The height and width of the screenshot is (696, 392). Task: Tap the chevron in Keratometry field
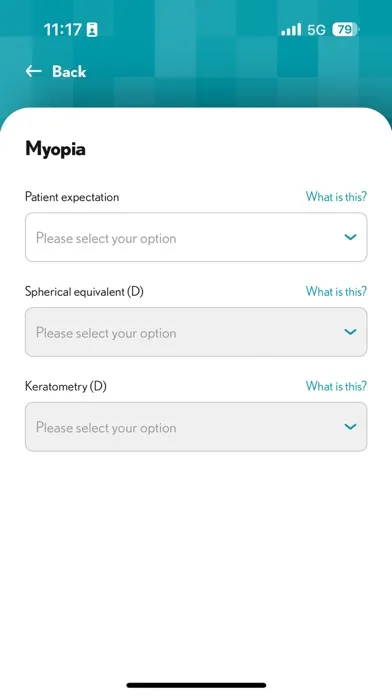(x=350, y=427)
